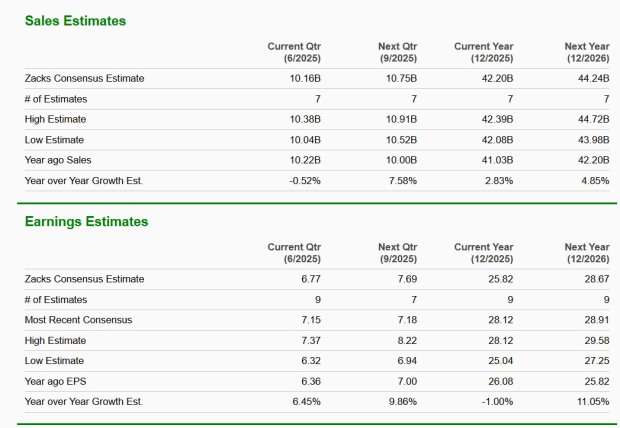Viewport: 620px width, 428px height.
Task: Click the Most Recent Consensus row label
Action: (78, 320)
